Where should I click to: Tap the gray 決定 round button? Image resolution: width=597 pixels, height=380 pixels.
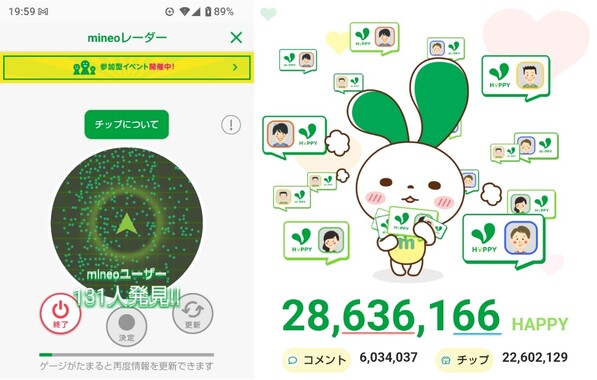click(x=126, y=326)
